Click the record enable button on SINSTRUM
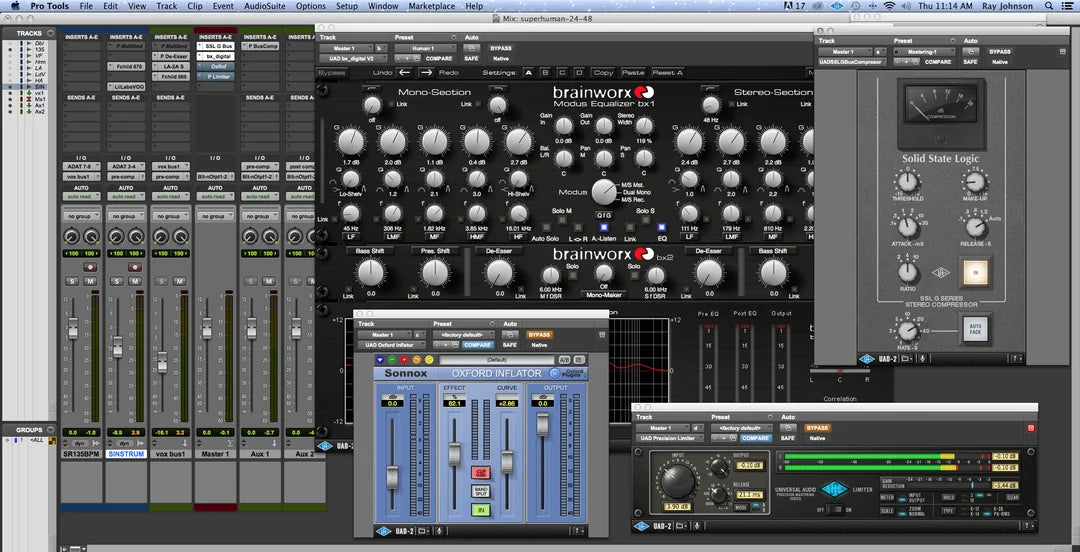 click(x=135, y=267)
